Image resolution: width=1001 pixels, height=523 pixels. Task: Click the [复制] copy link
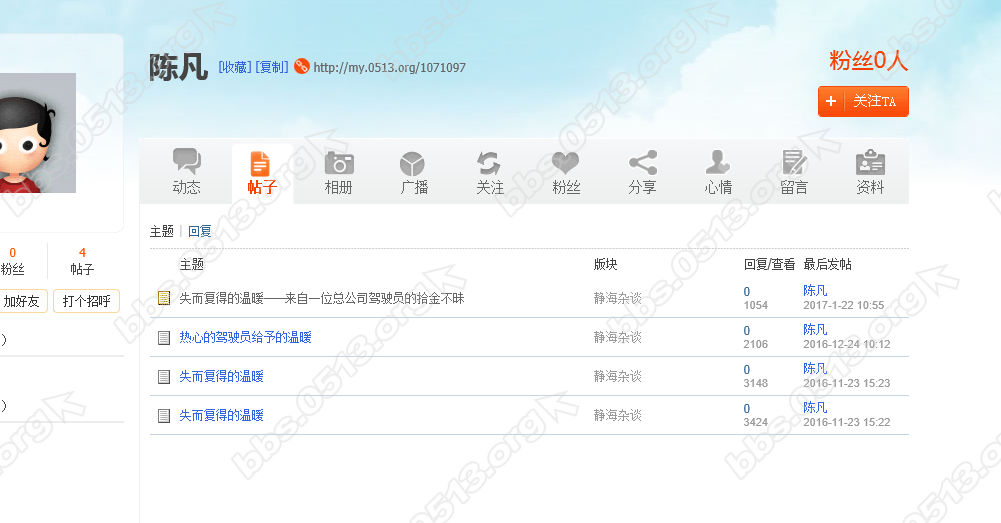pyautogui.click(x=272, y=67)
